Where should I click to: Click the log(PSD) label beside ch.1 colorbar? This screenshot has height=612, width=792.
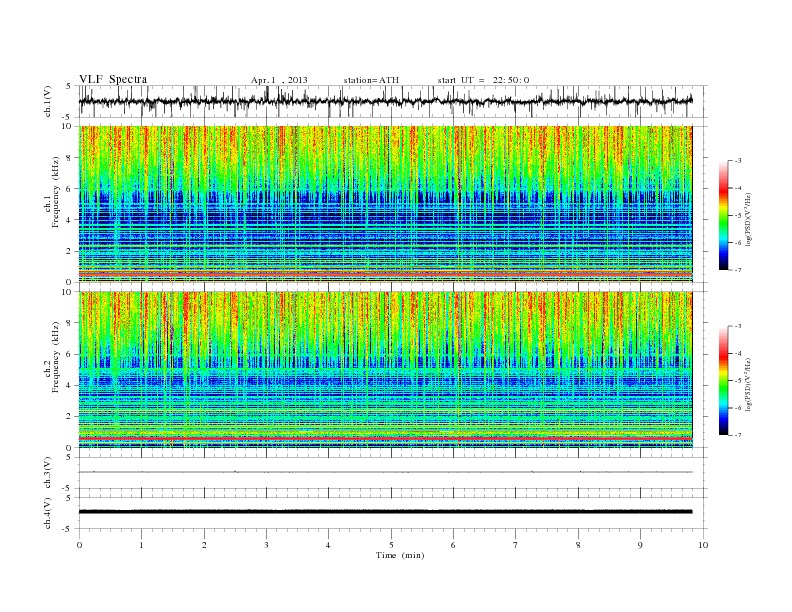pyautogui.click(x=749, y=219)
